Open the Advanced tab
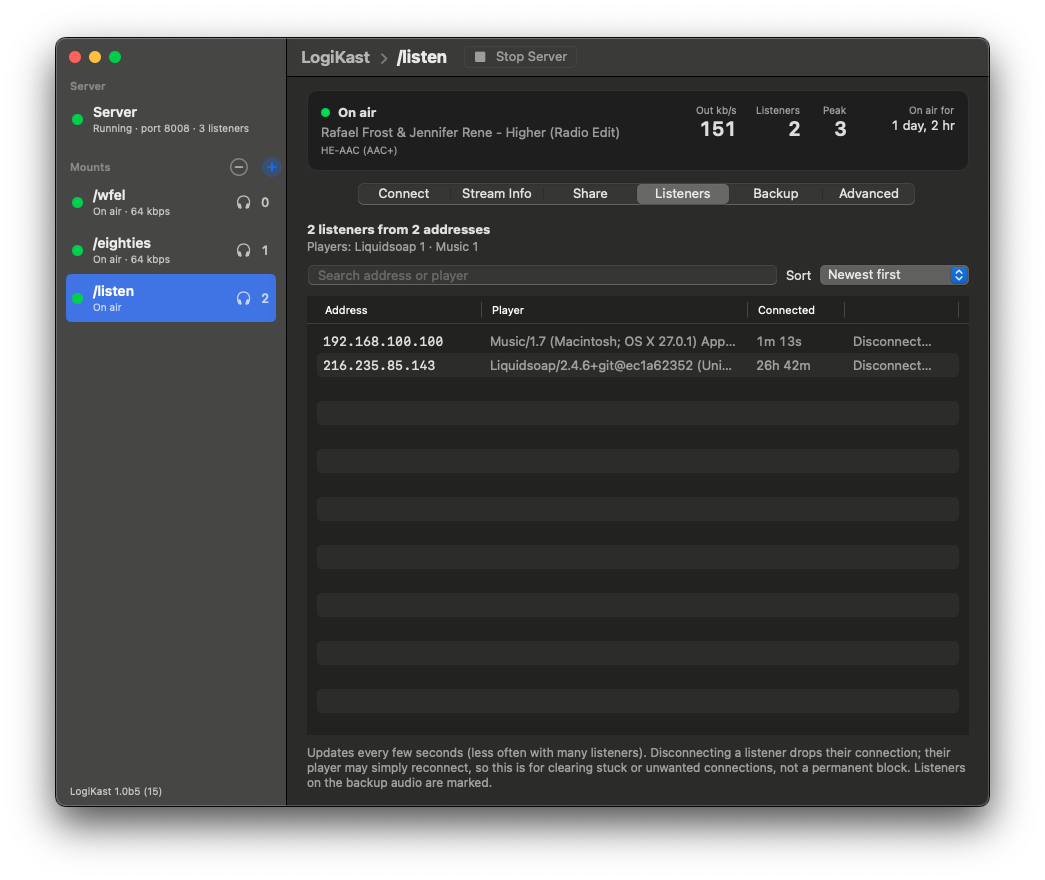Screen dimensions: 1045x880 [868, 193]
